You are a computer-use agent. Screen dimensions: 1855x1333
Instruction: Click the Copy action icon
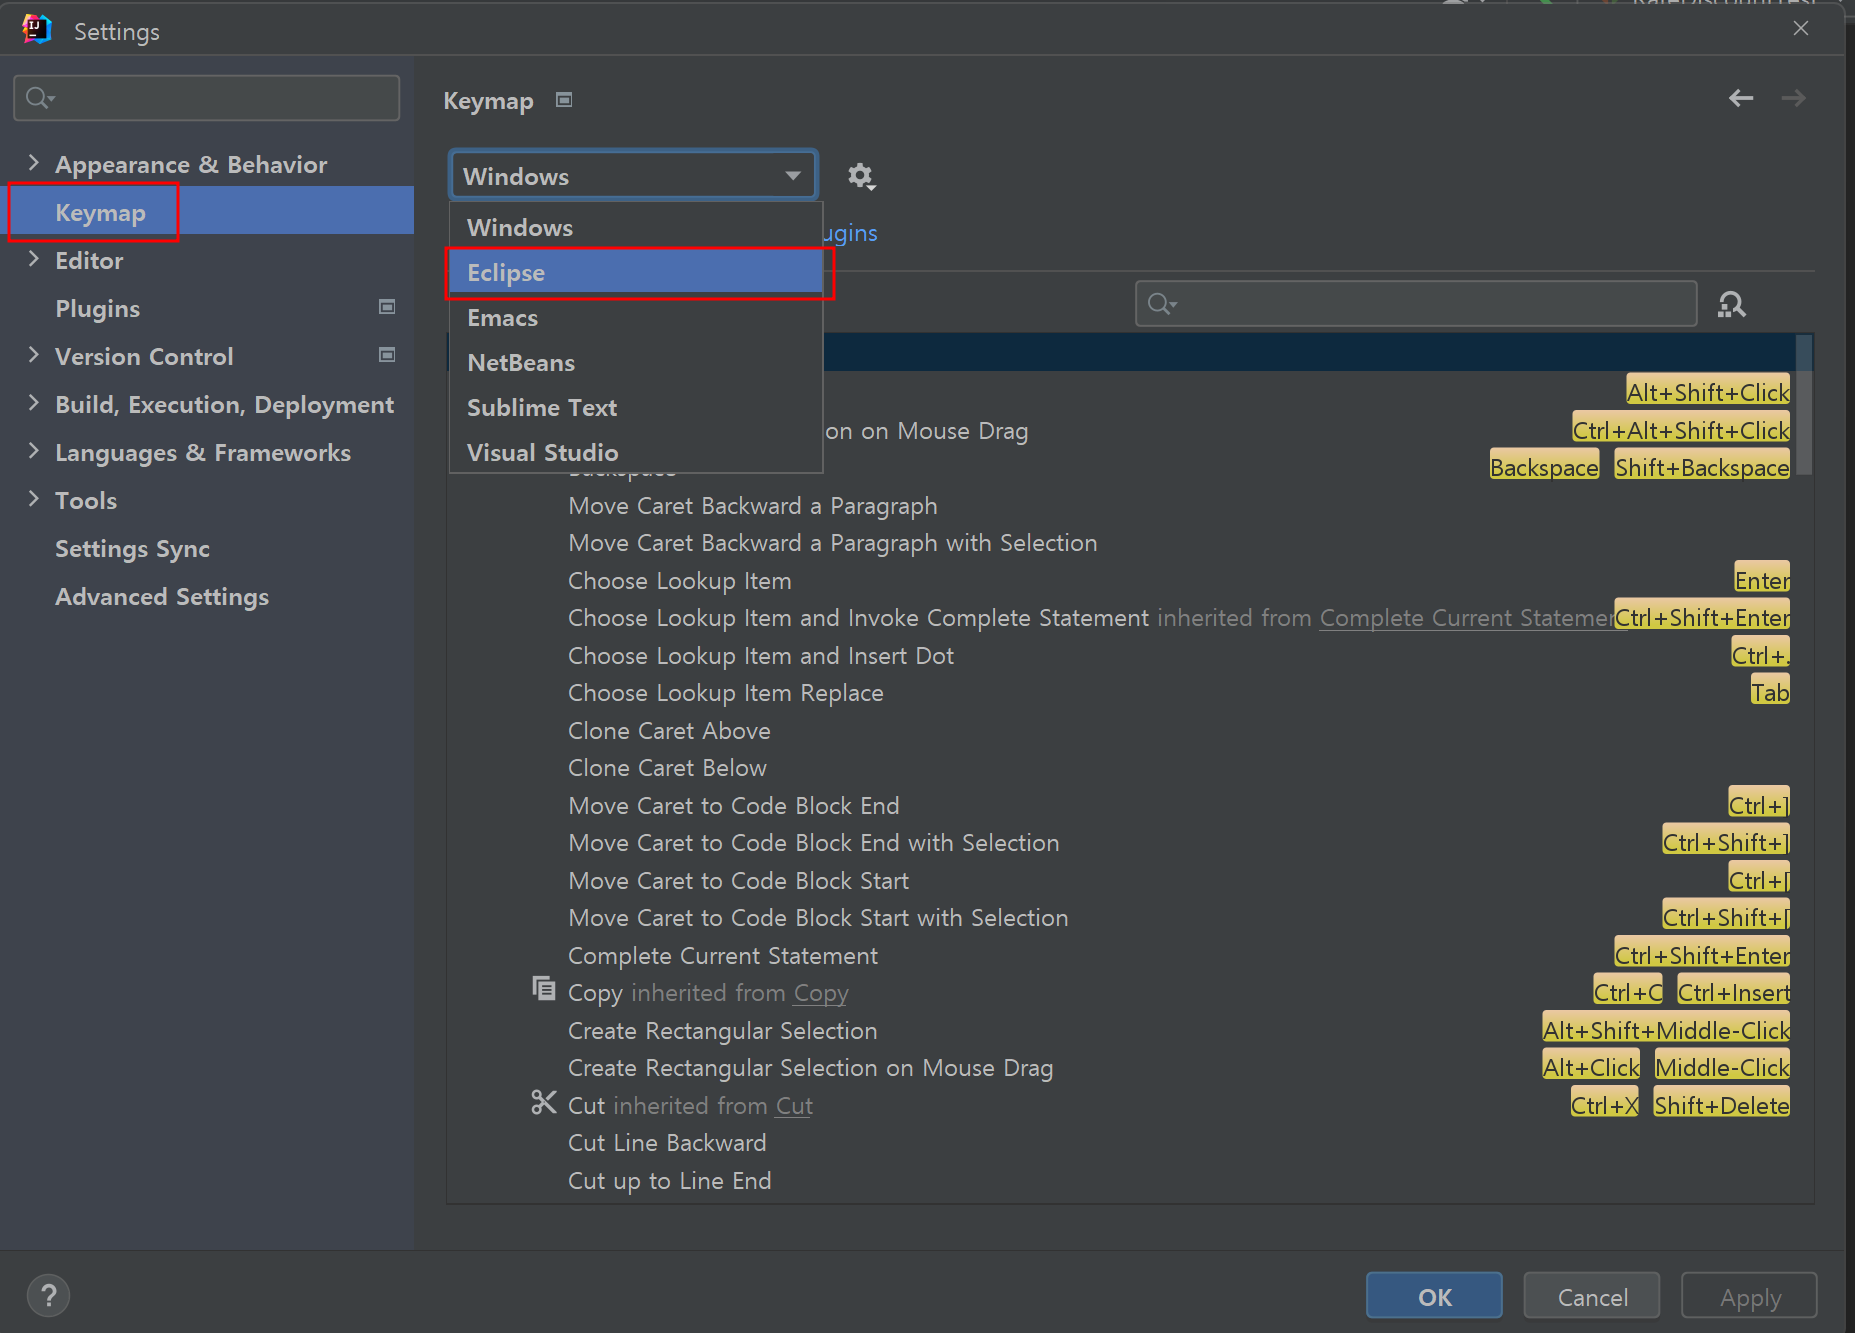click(x=543, y=989)
